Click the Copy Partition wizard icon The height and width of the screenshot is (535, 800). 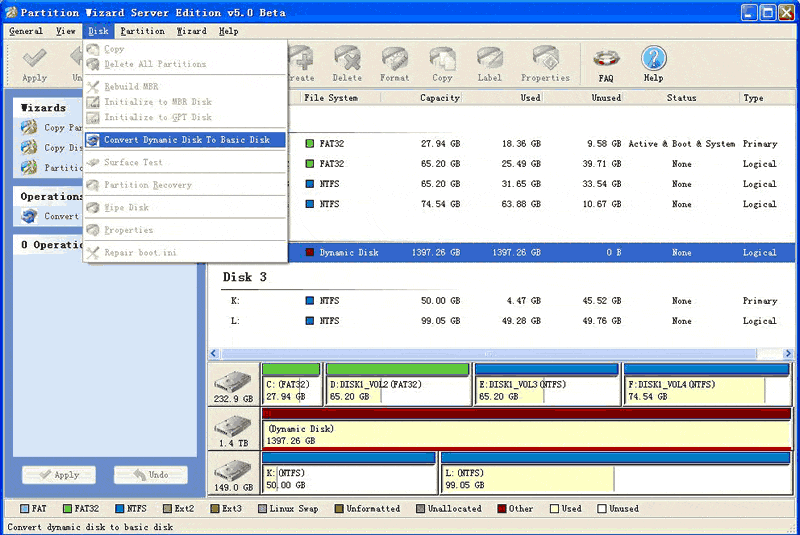click(29, 127)
